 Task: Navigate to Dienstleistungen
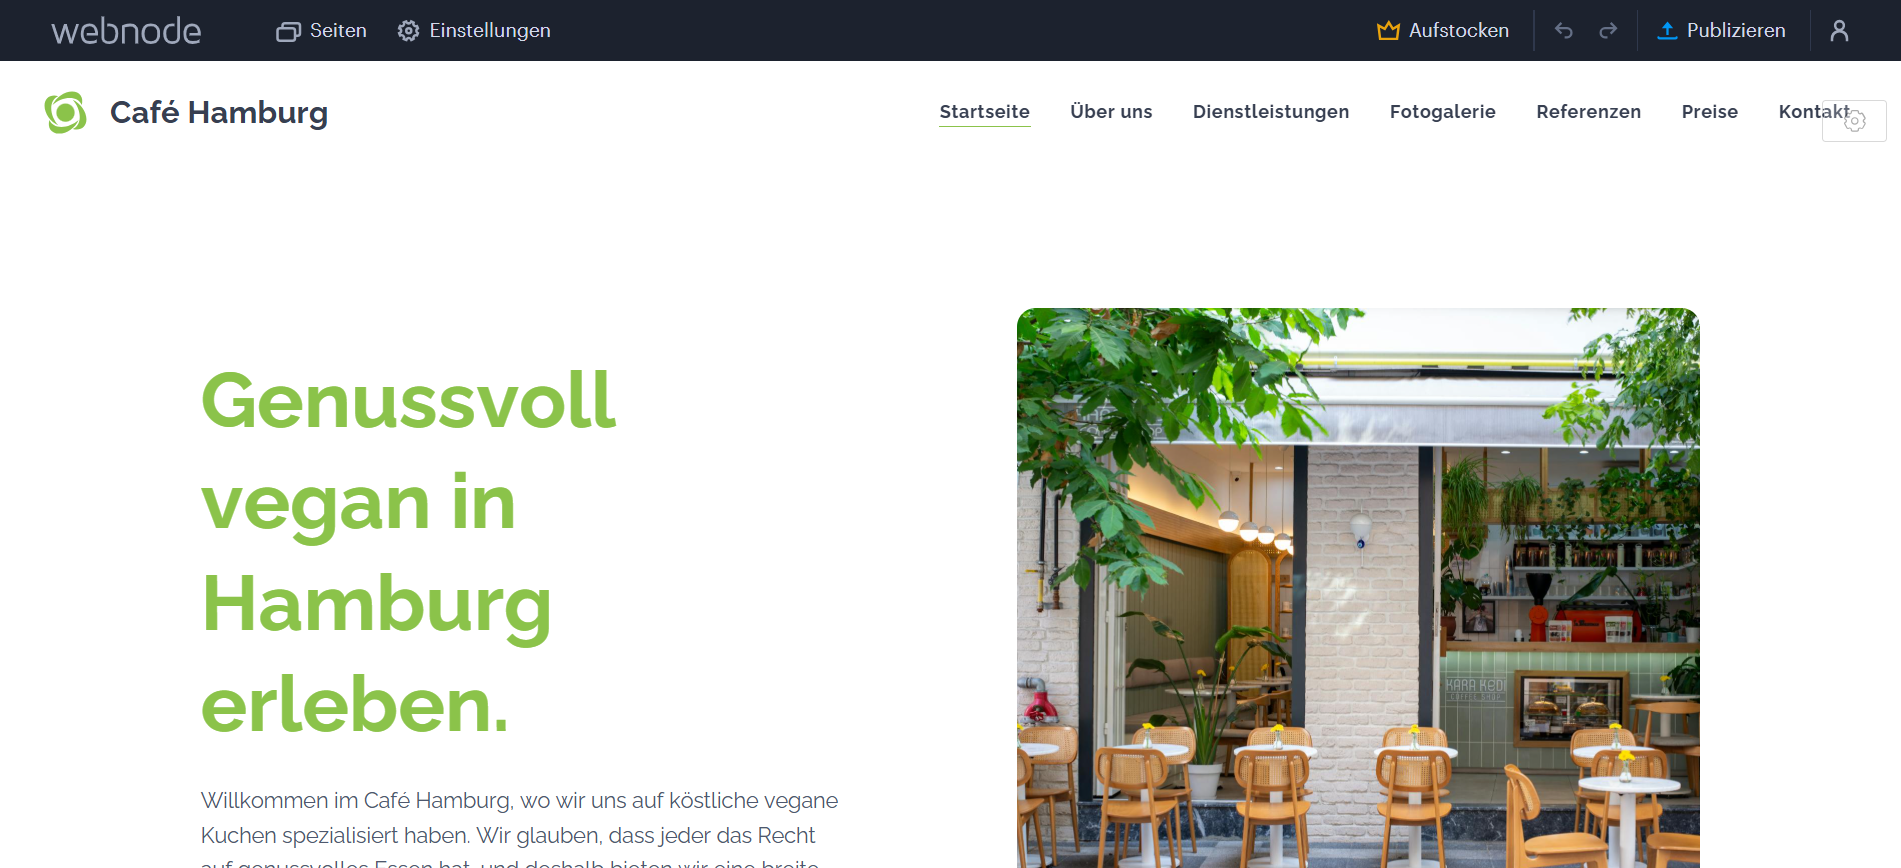[x=1271, y=112]
